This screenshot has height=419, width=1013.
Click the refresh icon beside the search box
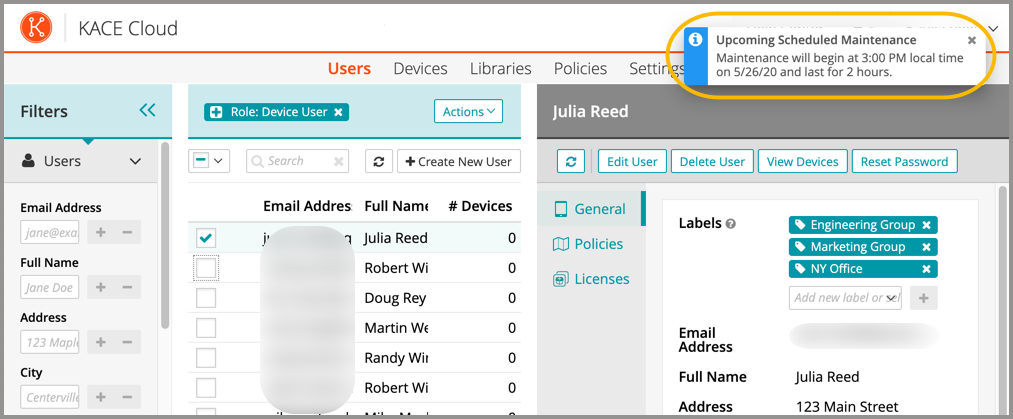[378, 161]
